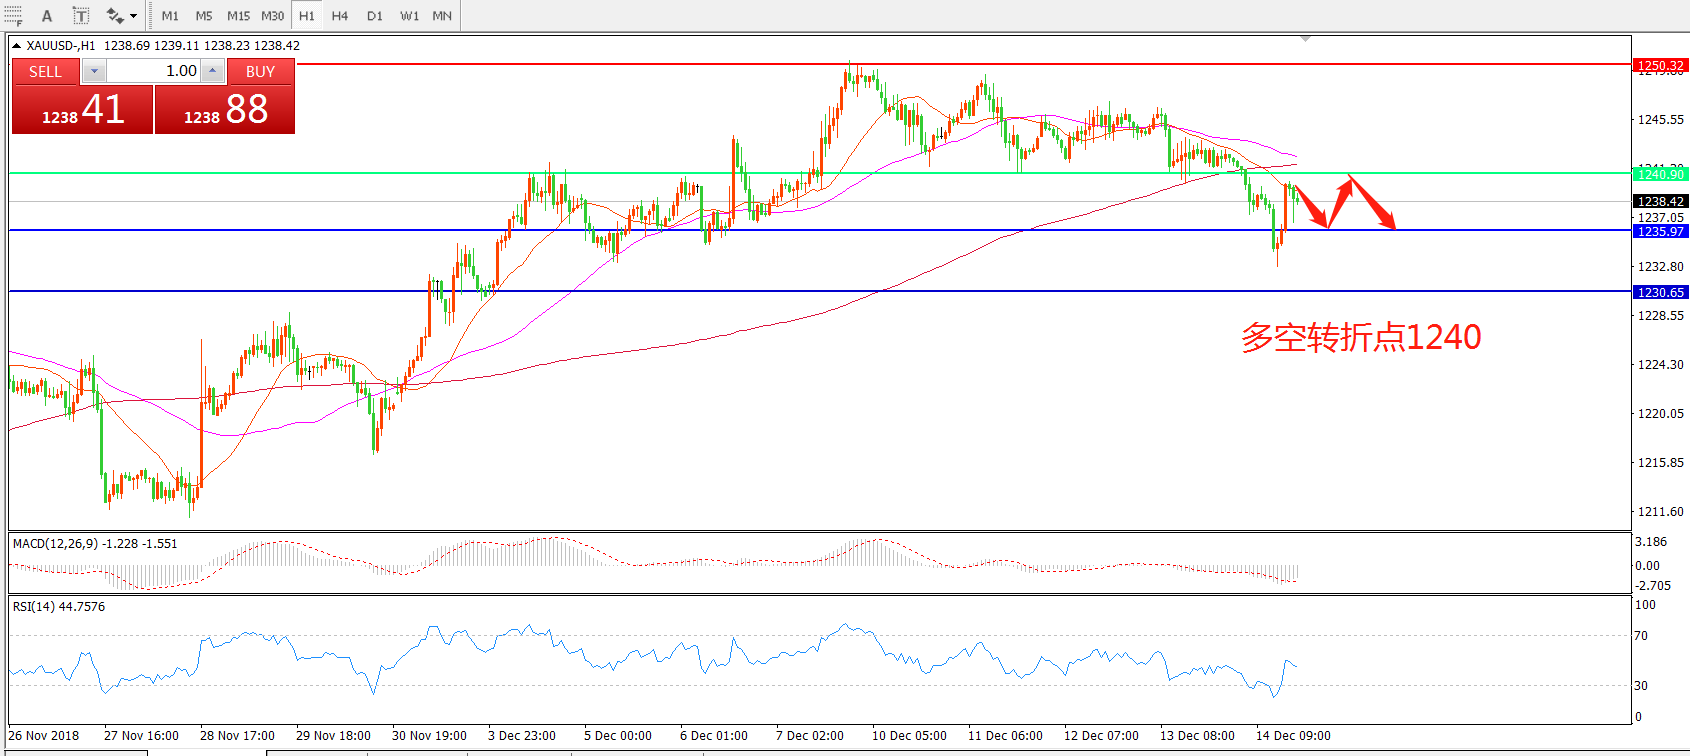Click the Arrows objects tool icon
This screenshot has width=1690, height=756.
tap(115, 16)
